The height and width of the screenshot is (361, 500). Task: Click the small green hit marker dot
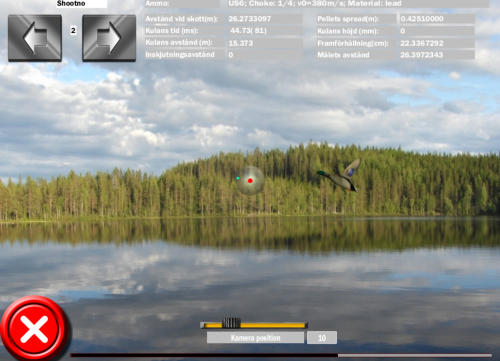tap(238, 178)
